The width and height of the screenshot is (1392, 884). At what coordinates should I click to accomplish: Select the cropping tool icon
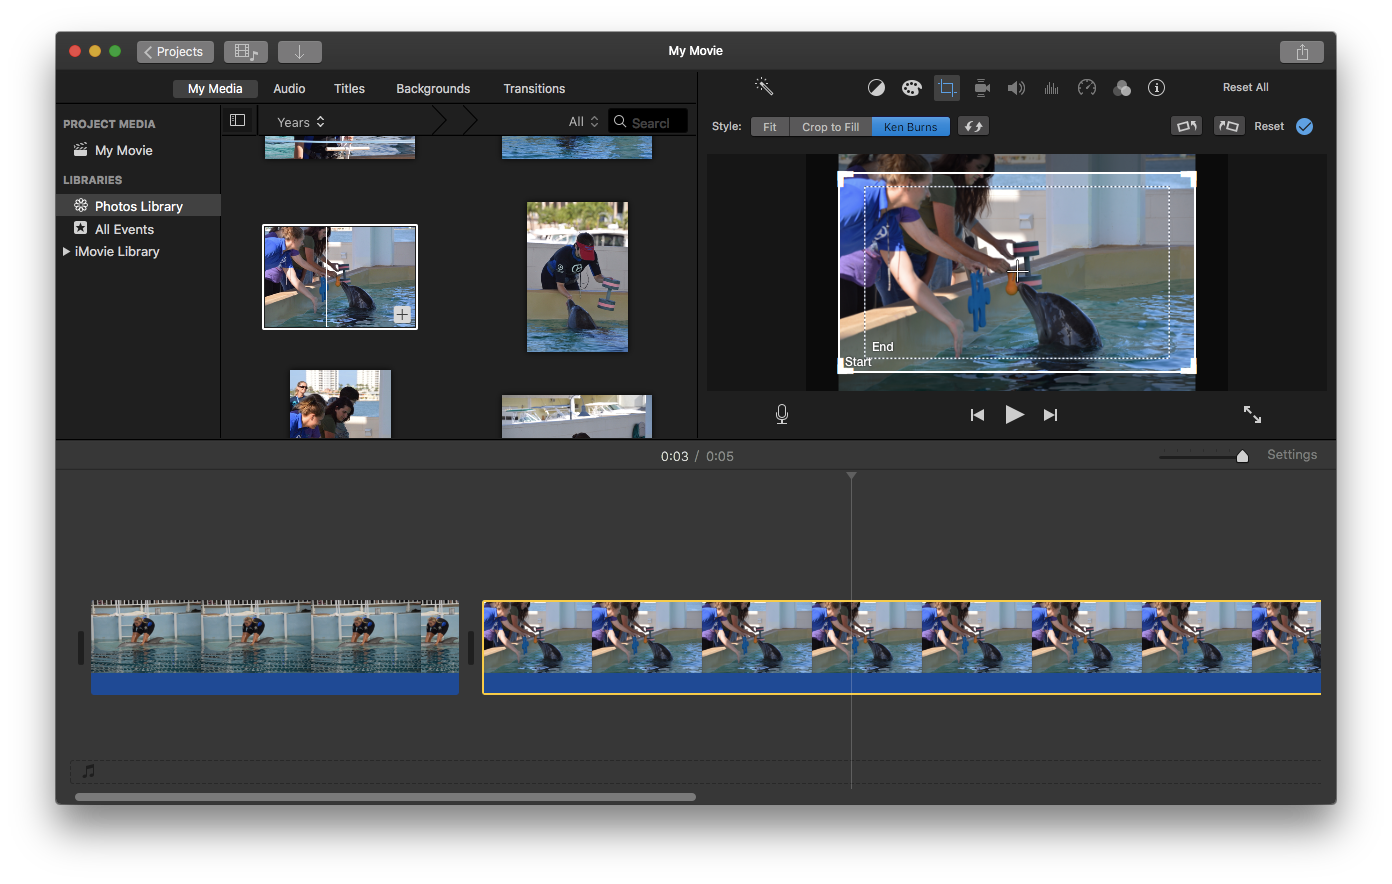point(946,88)
